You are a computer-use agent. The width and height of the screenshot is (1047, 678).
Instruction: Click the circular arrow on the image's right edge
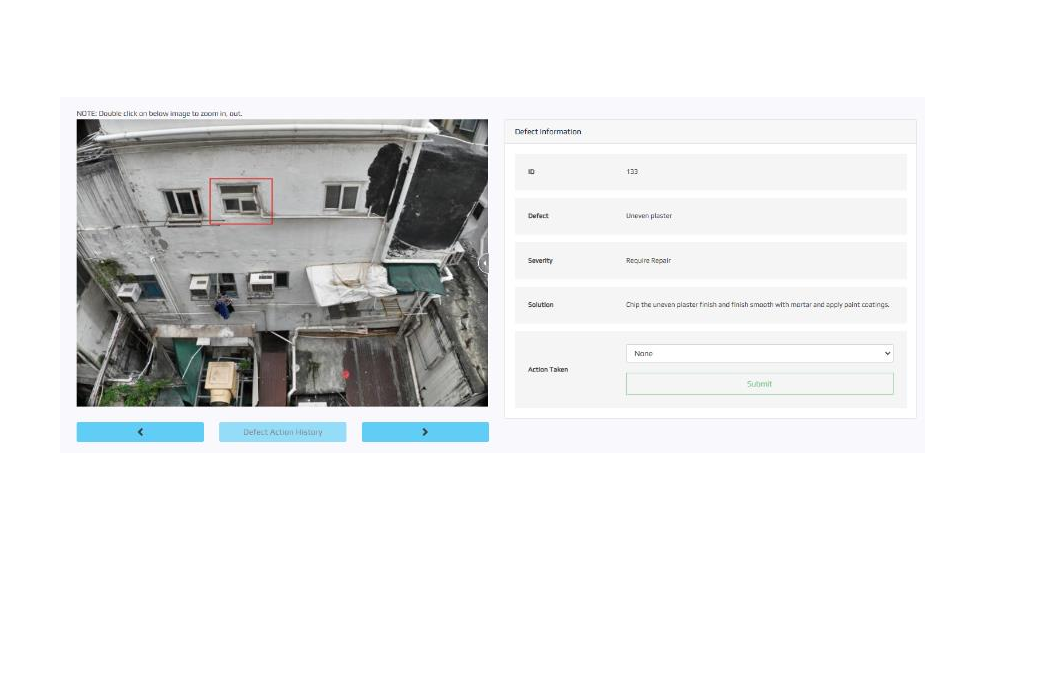484,264
